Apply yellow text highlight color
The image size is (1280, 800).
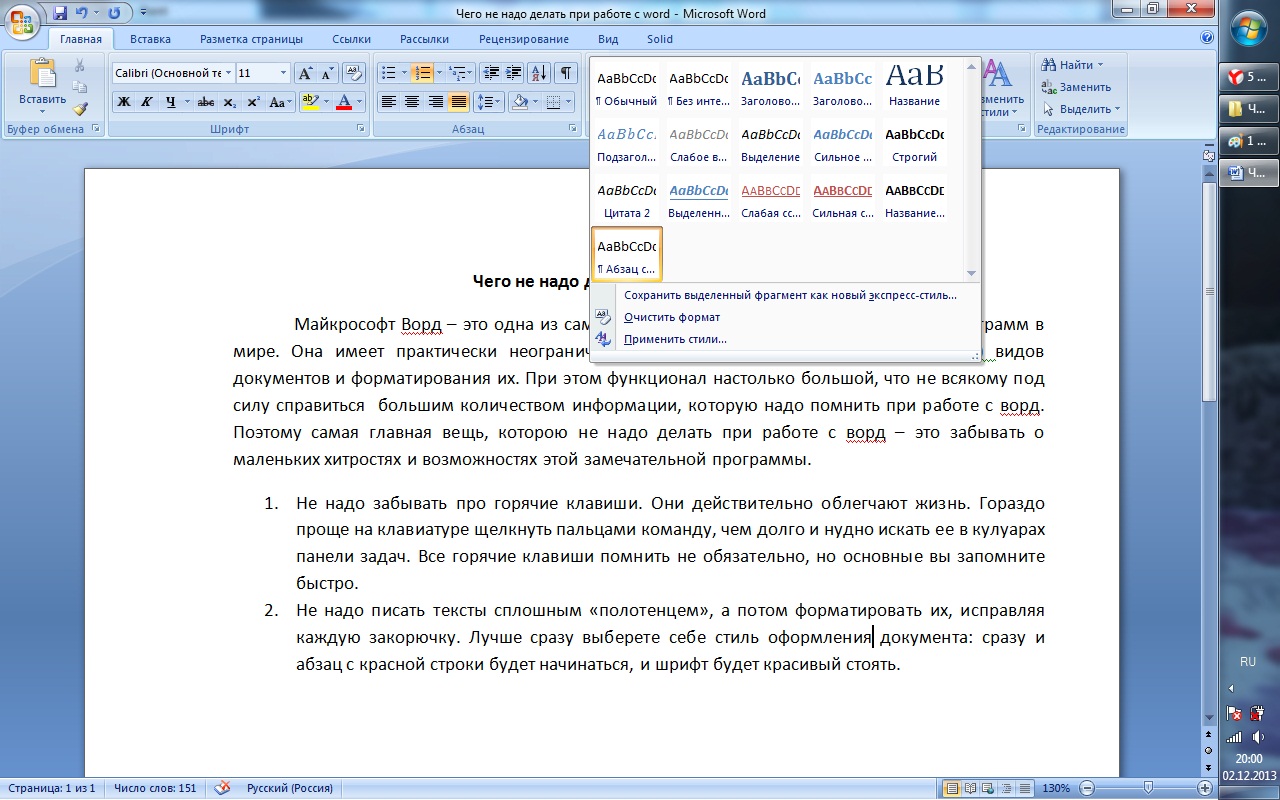point(310,102)
